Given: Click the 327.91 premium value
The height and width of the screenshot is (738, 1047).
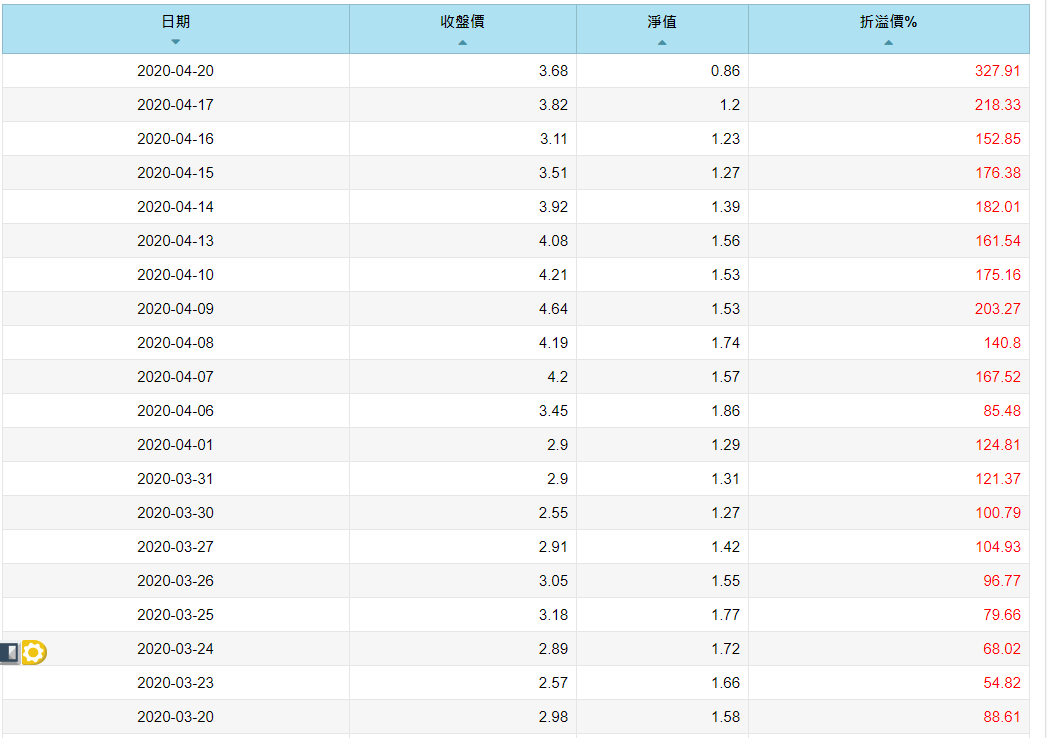Looking at the screenshot, I should point(997,71).
